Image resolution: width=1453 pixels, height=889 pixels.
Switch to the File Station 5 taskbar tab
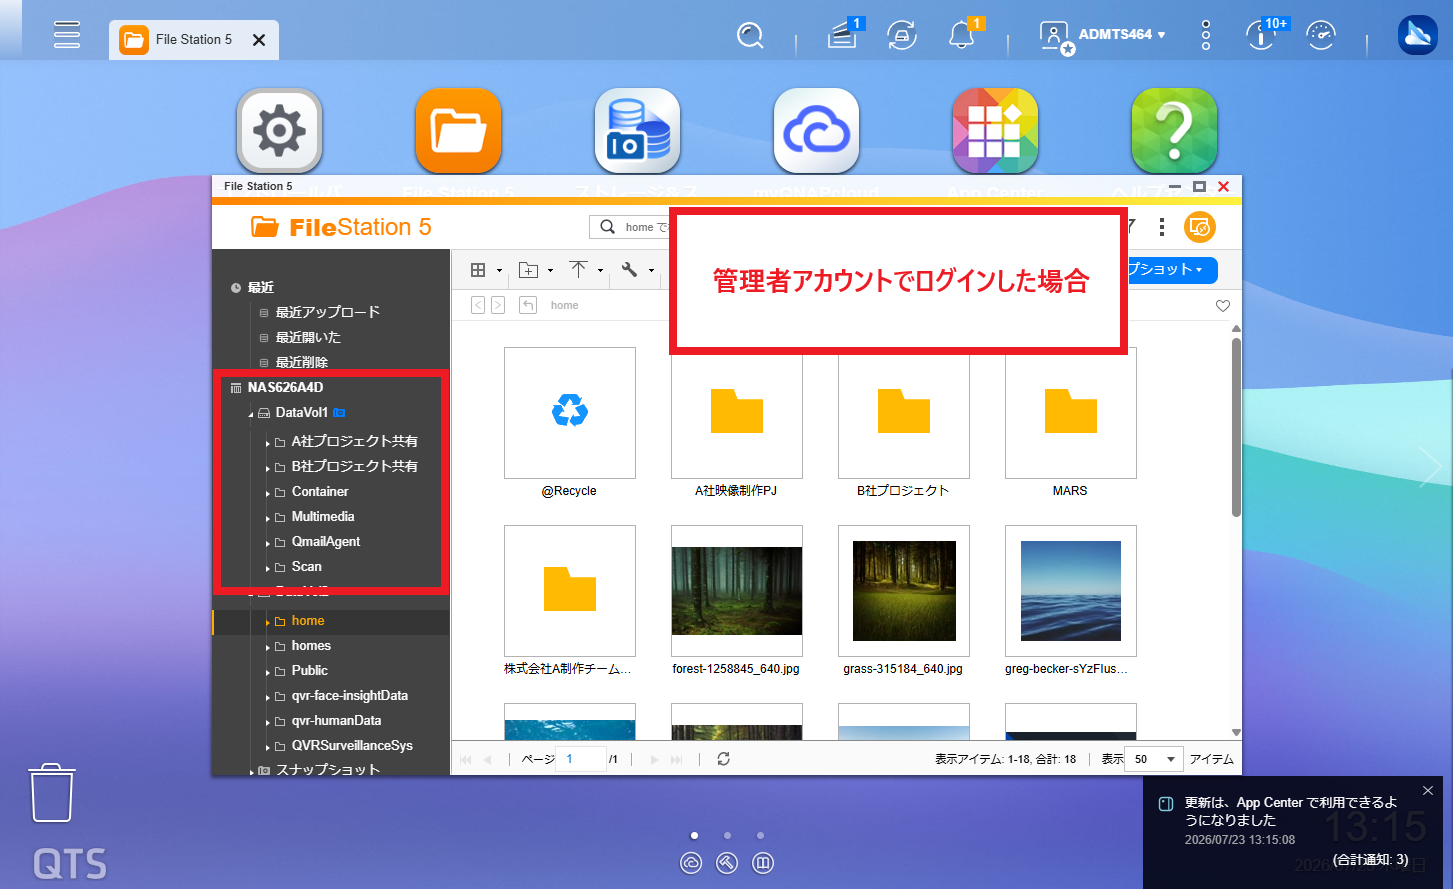(x=194, y=40)
